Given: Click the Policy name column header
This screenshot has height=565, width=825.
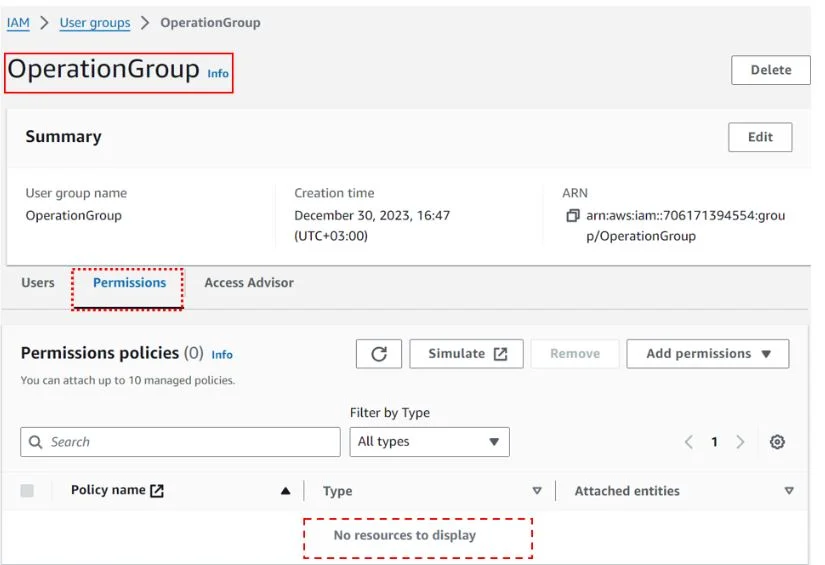Looking at the screenshot, I should tap(108, 490).
